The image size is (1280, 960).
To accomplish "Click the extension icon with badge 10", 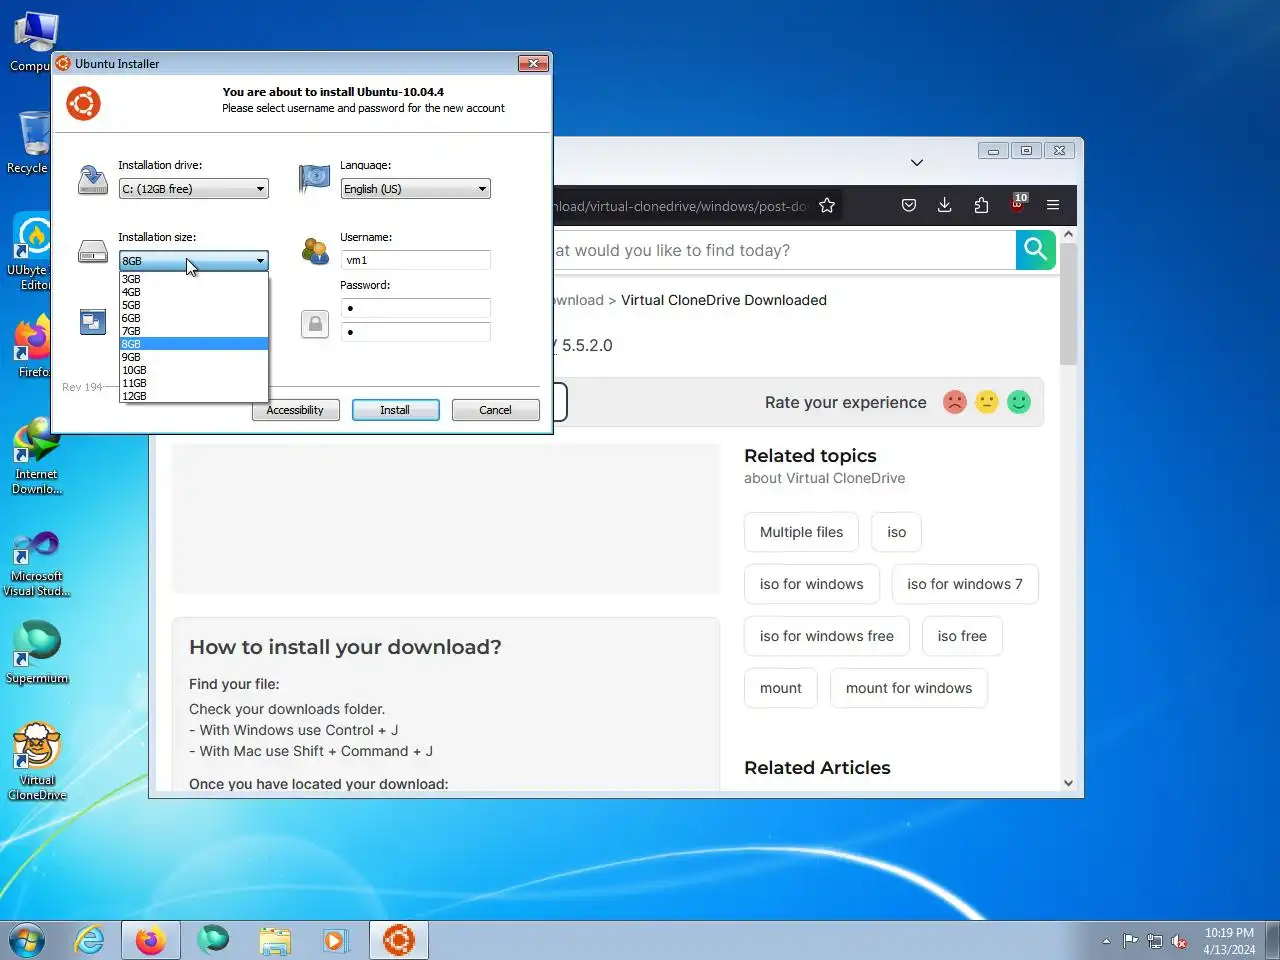I will [x=1018, y=203].
